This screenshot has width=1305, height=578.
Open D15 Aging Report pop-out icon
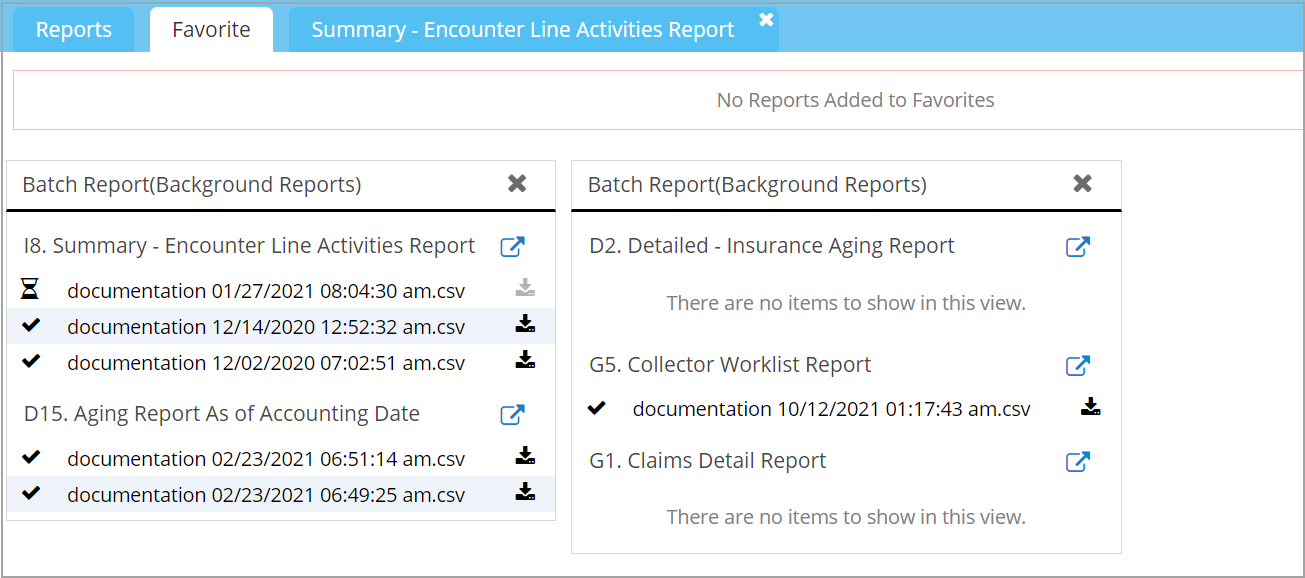tap(512, 415)
